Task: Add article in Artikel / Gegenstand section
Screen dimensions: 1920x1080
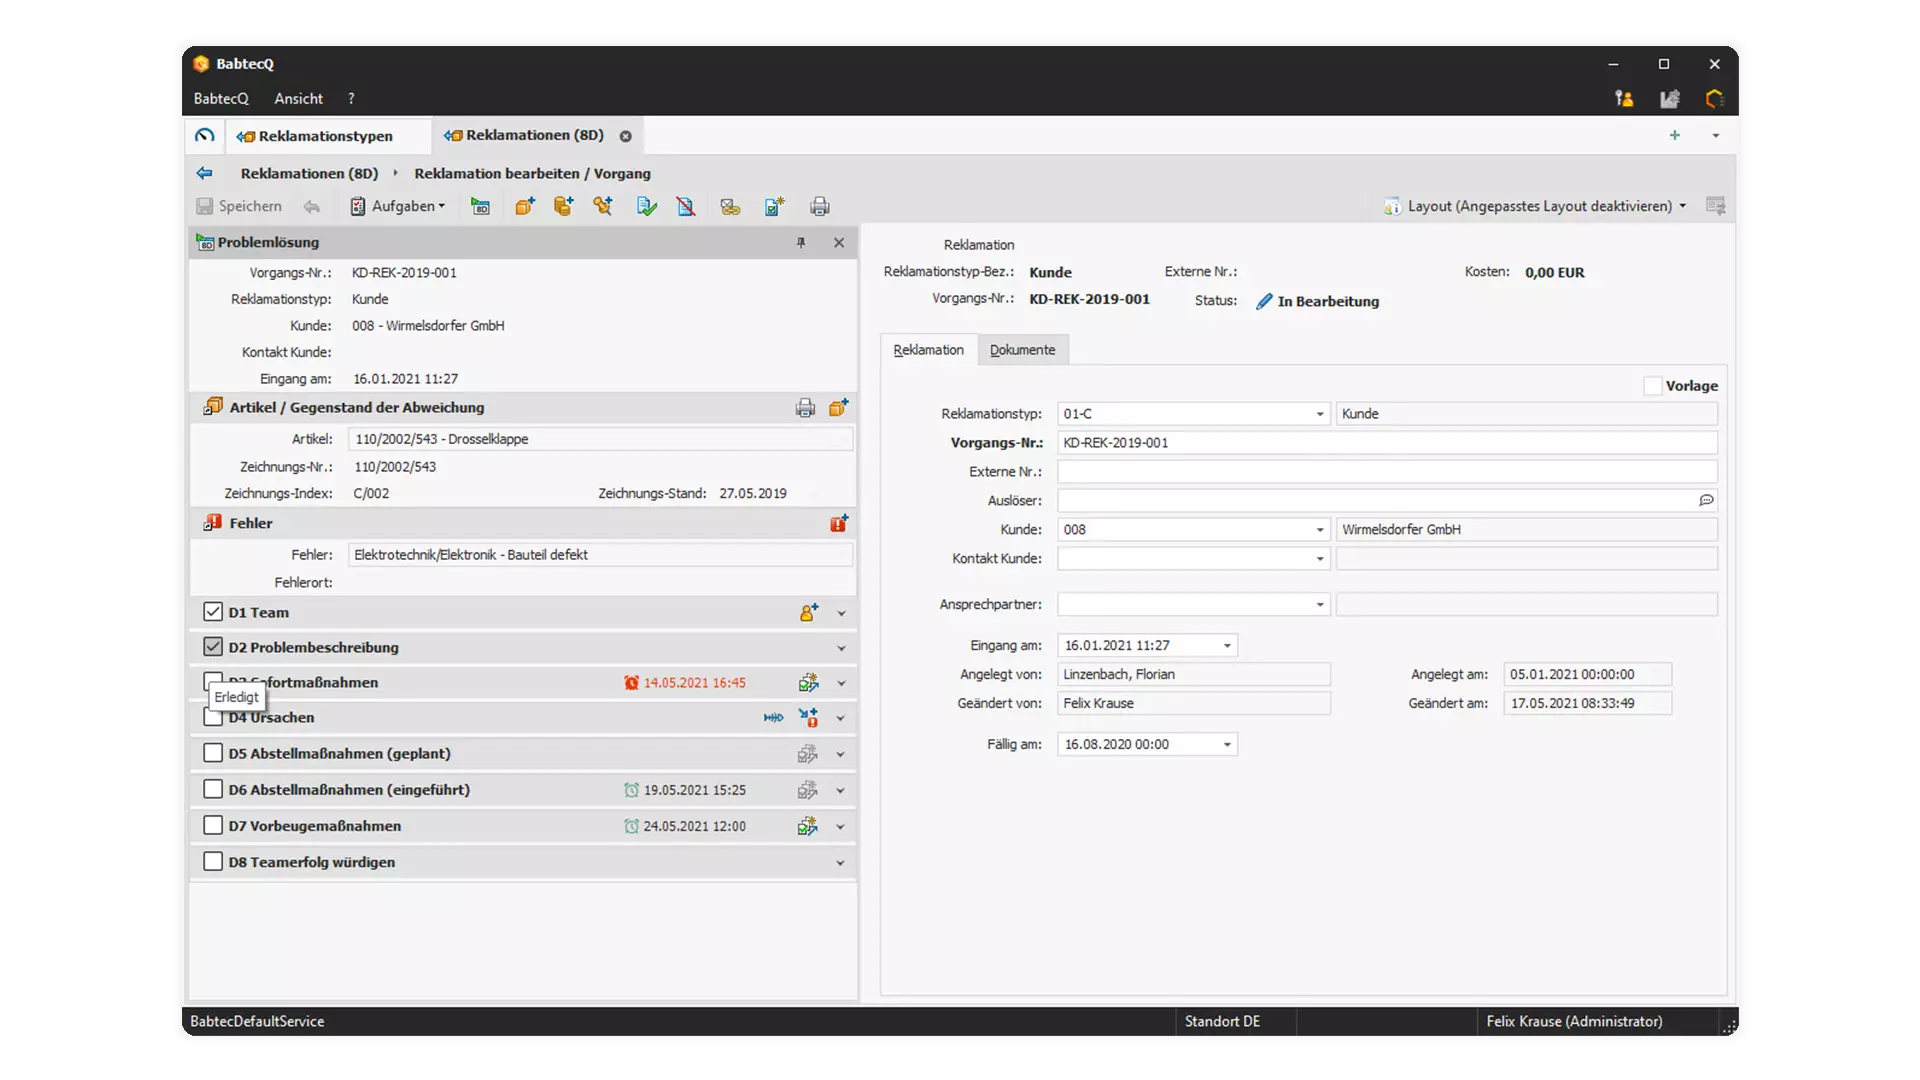Action: [838, 407]
